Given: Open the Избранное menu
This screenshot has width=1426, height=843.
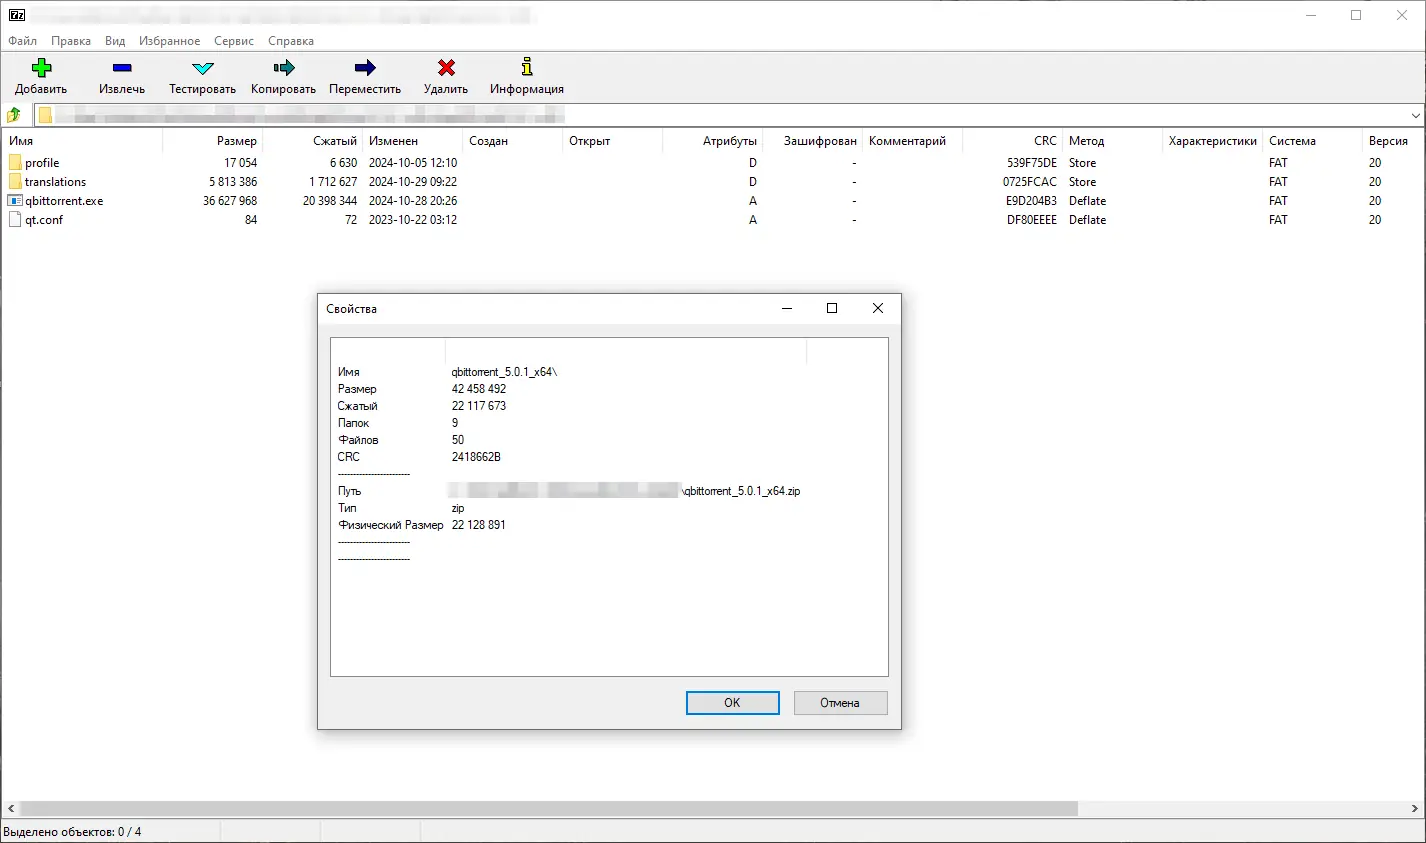Looking at the screenshot, I should 170,41.
